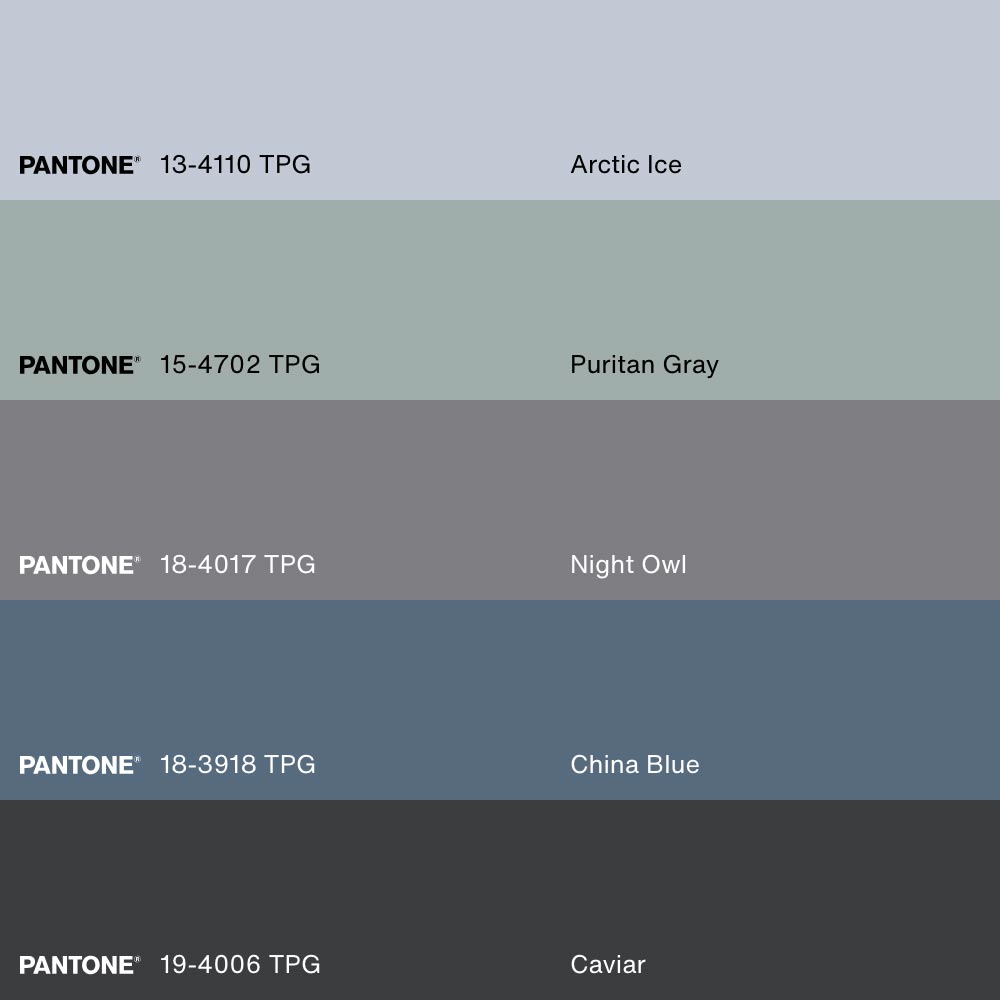
Task: Select the 18-3918 TPG code label
Action: click(238, 765)
